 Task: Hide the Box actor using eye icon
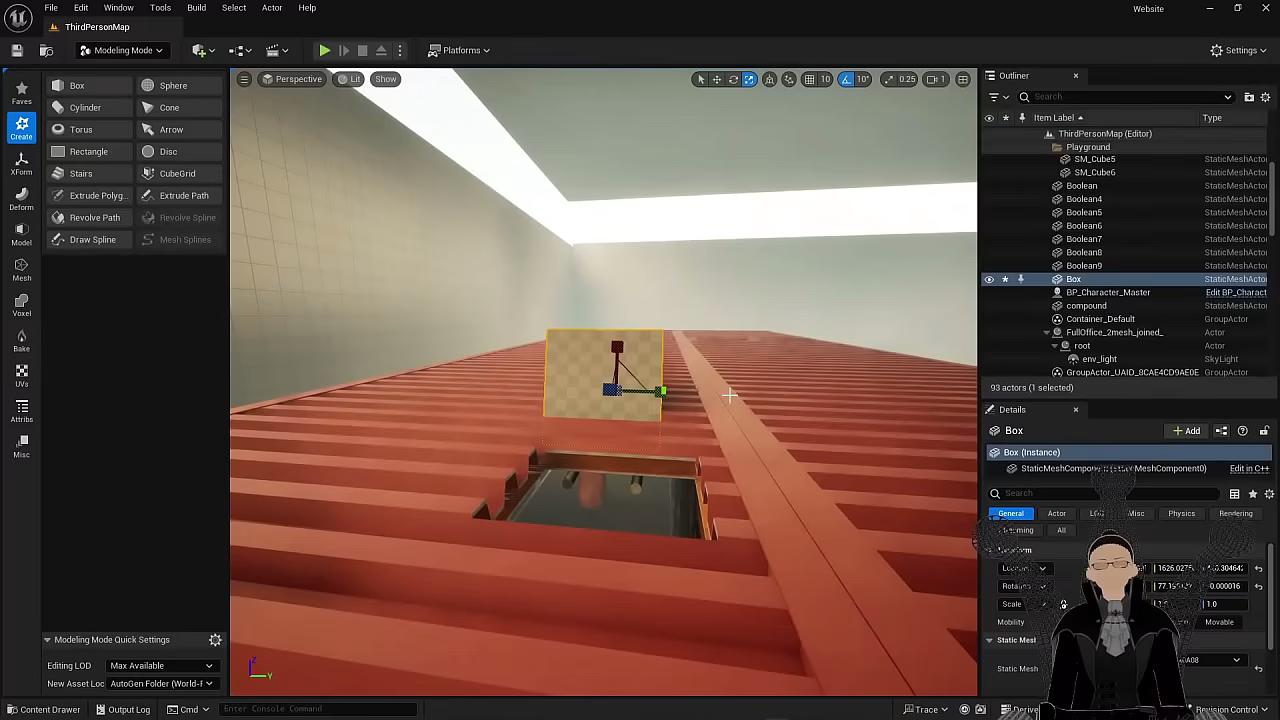pos(989,279)
